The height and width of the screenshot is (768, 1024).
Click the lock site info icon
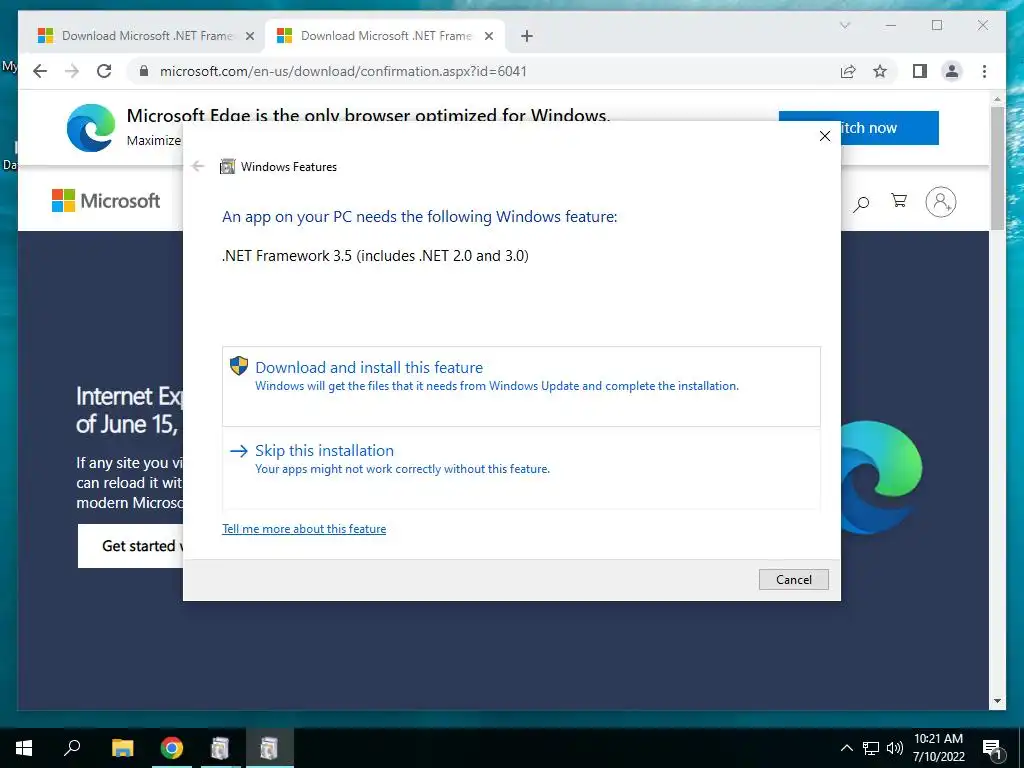[x=144, y=71]
